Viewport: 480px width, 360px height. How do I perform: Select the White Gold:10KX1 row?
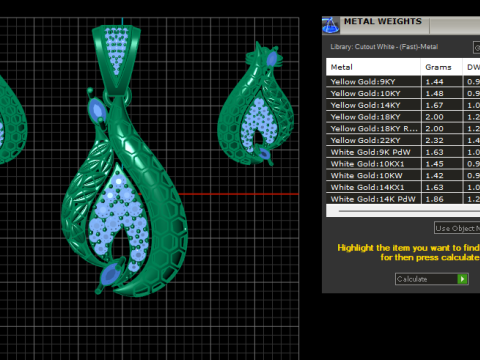point(403,164)
